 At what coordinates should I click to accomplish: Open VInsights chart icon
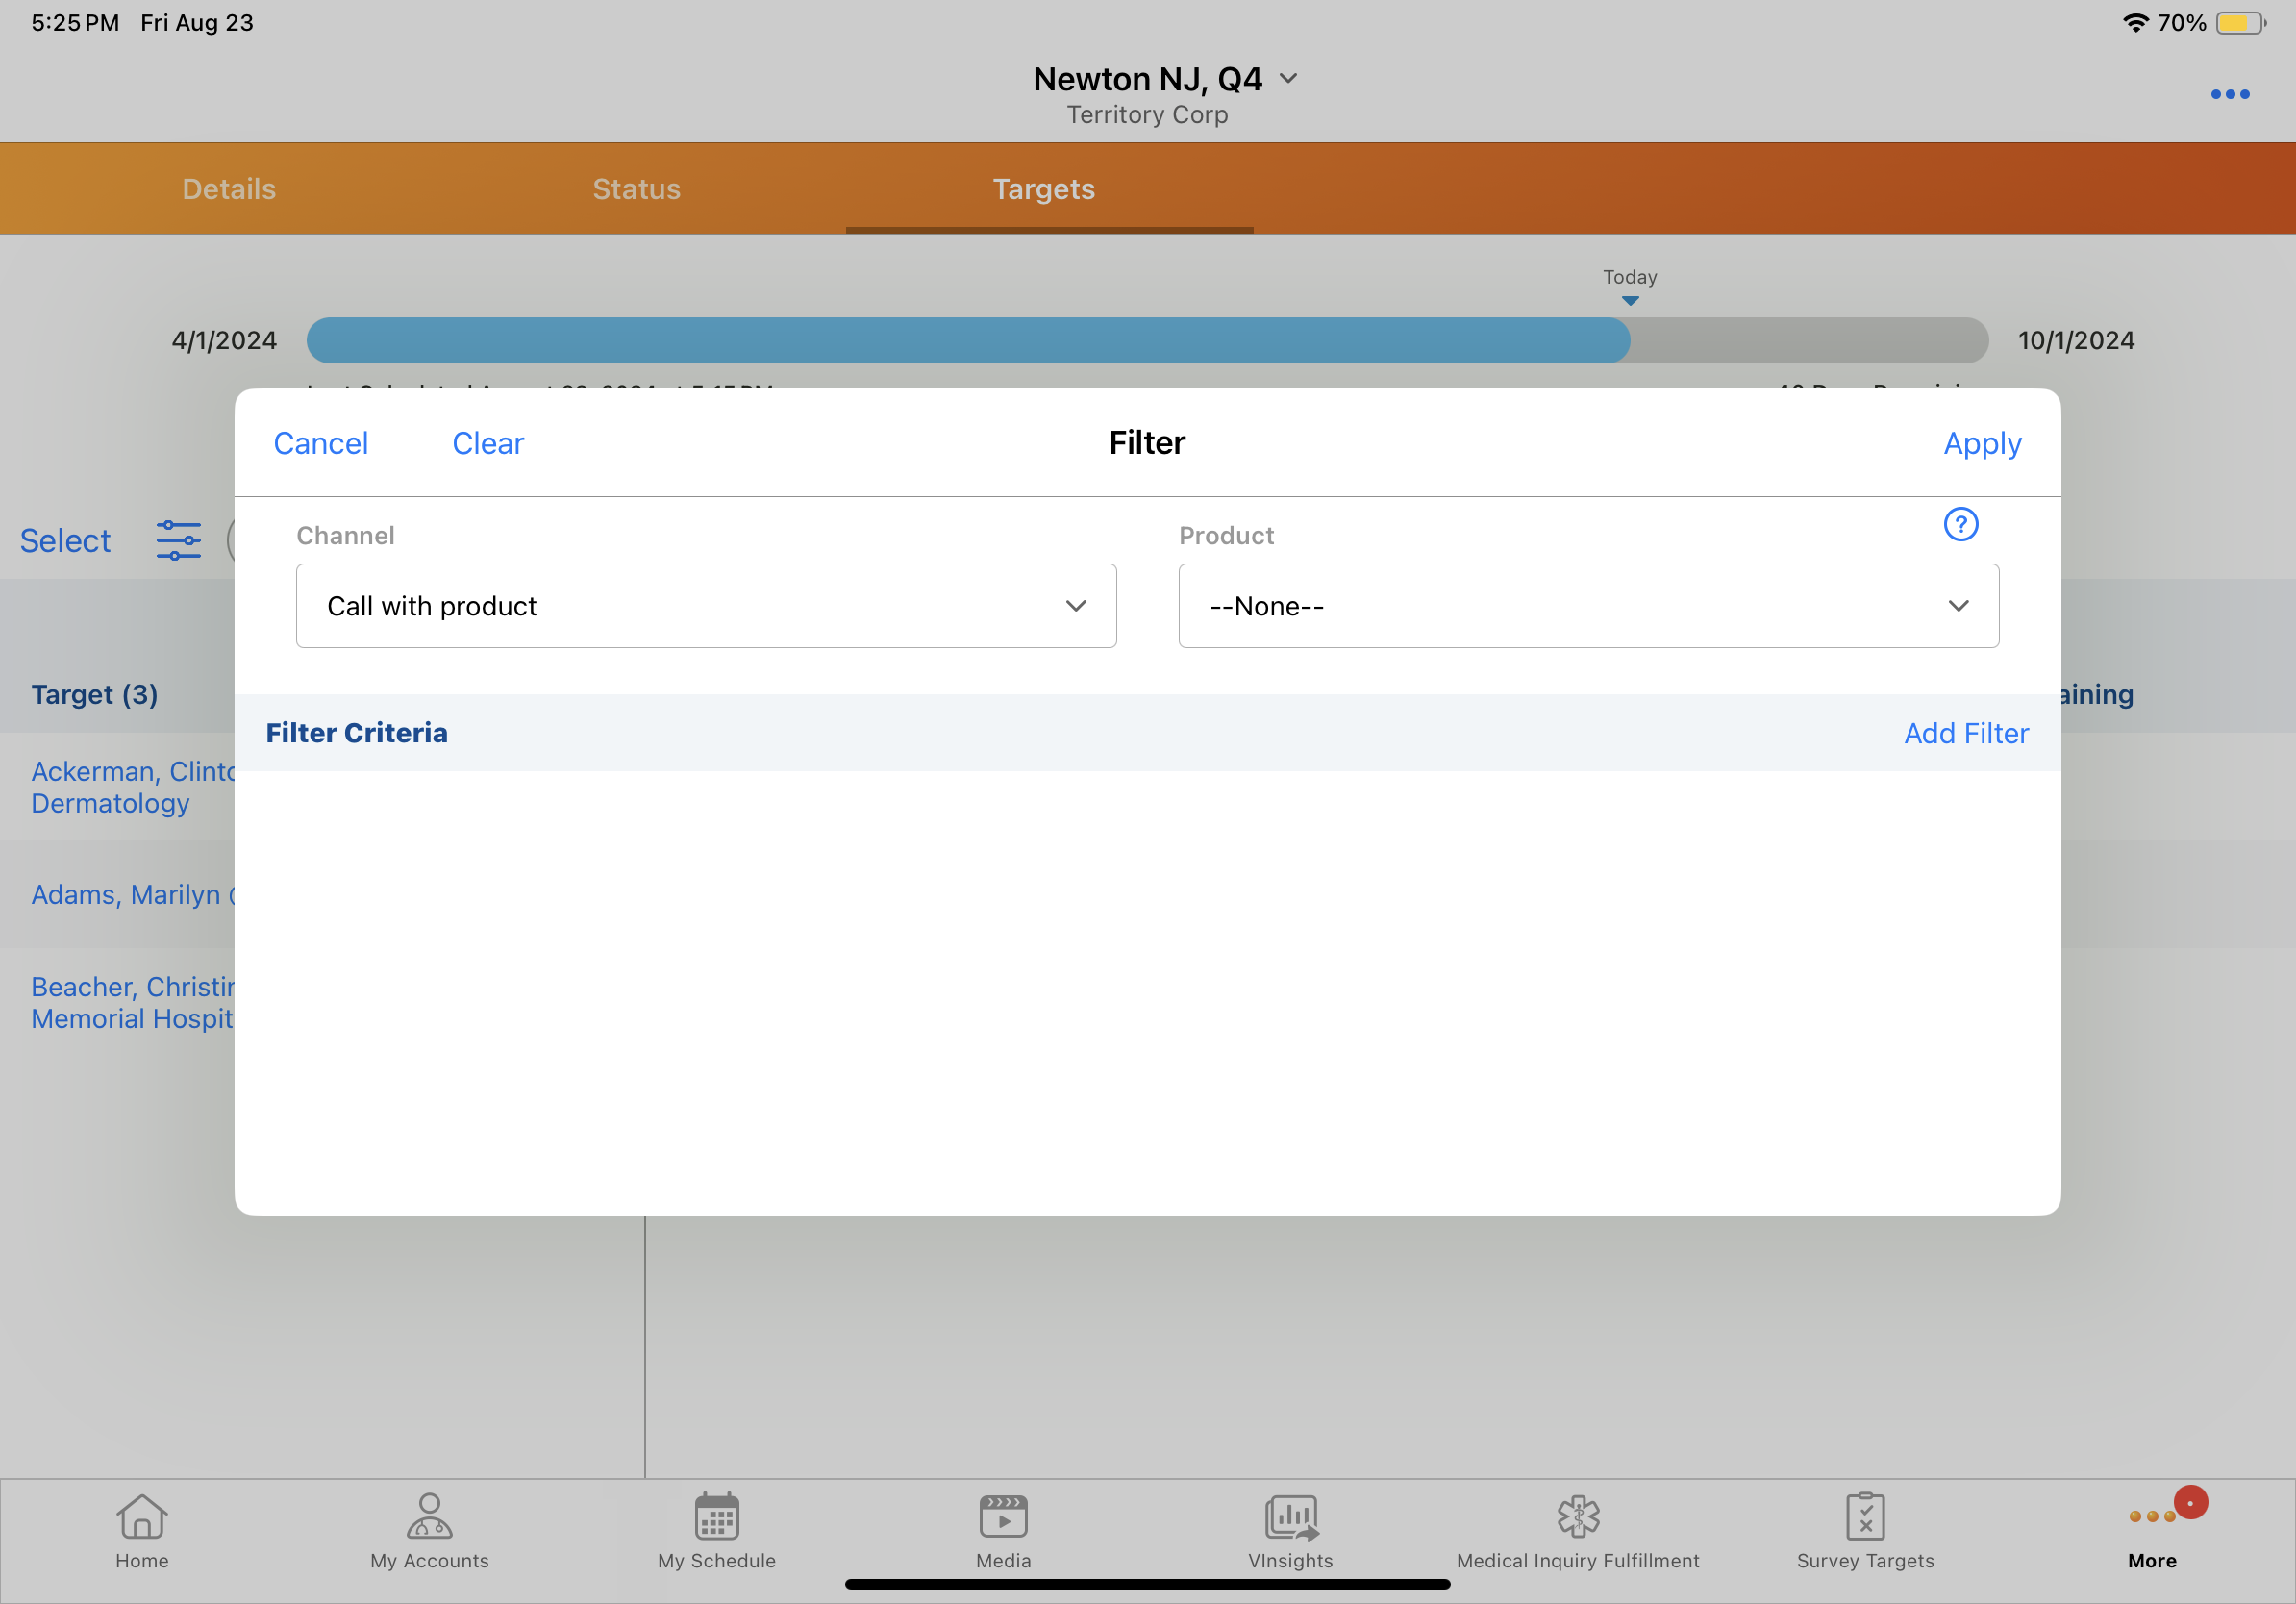click(1290, 1517)
